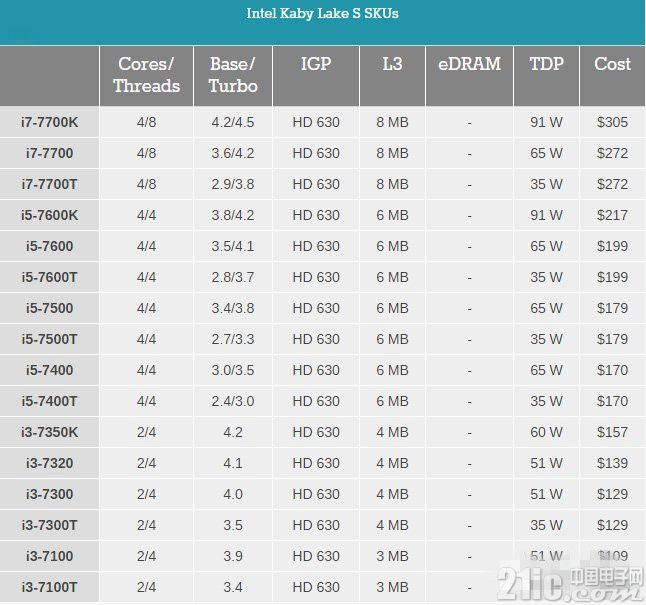Image resolution: width=646 pixels, height=605 pixels.
Task: Click the 3 MB L3 for i3-7100
Action: tap(392, 556)
